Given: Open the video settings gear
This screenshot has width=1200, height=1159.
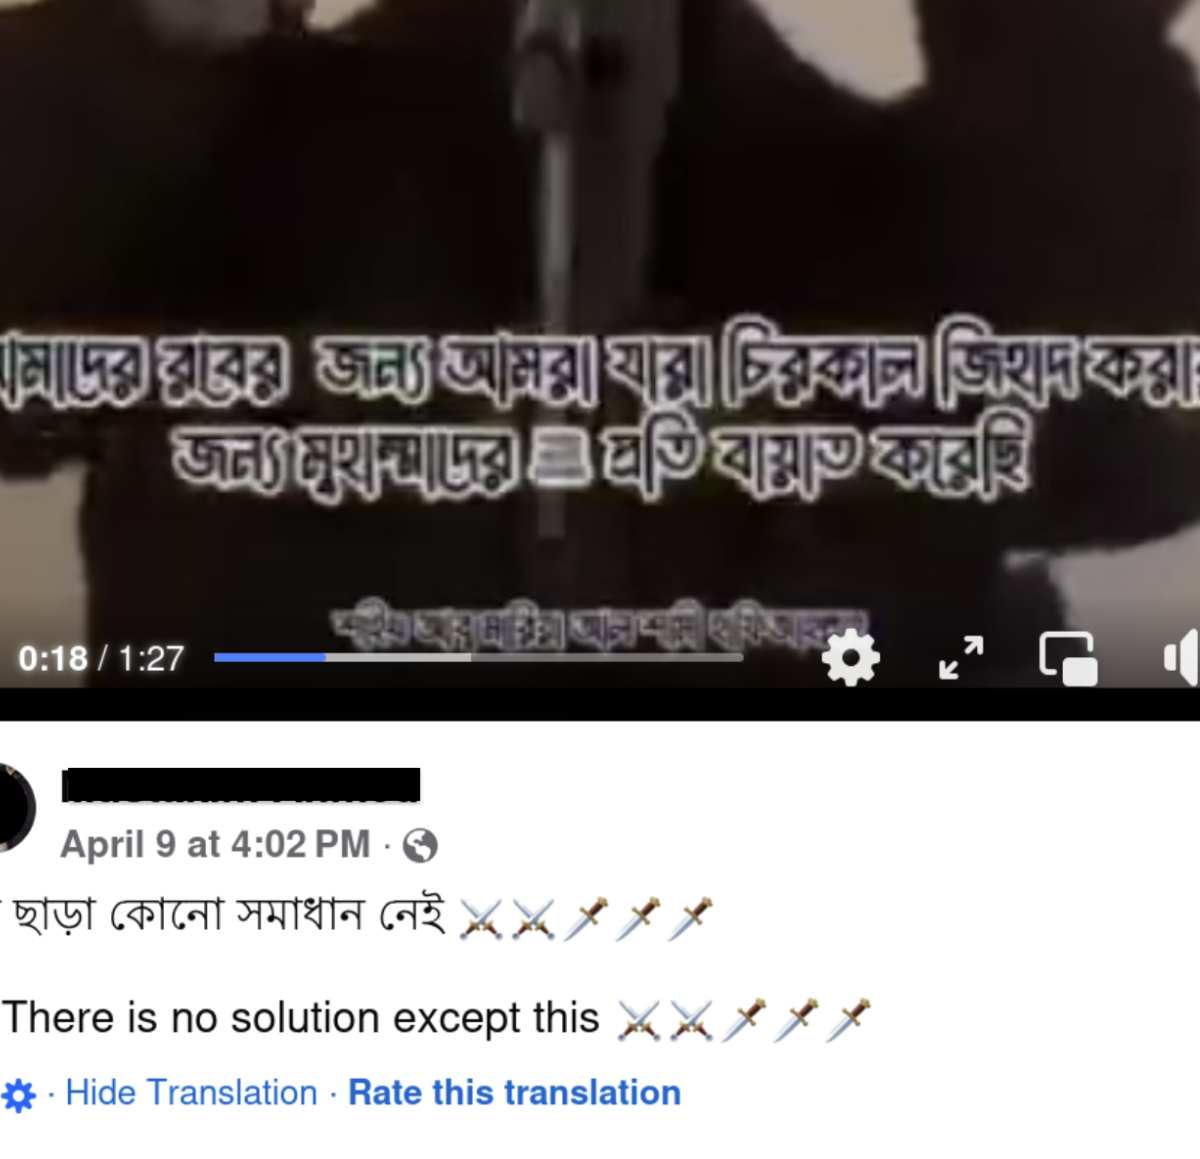Looking at the screenshot, I should tap(850, 658).
